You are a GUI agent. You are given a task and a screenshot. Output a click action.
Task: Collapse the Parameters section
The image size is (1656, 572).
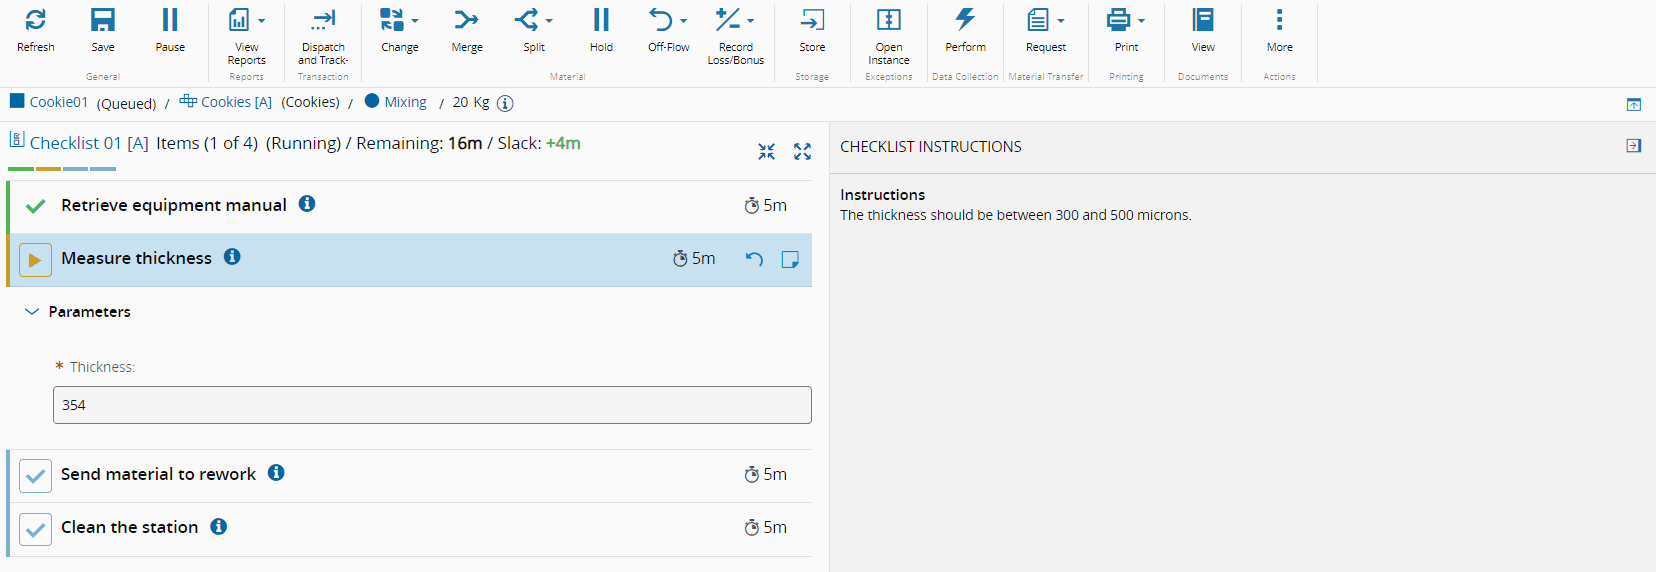[x=32, y=312]
